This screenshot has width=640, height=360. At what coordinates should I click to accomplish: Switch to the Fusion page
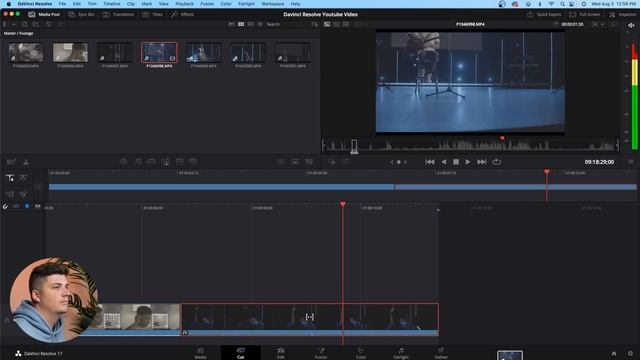(x=321, y=353)
